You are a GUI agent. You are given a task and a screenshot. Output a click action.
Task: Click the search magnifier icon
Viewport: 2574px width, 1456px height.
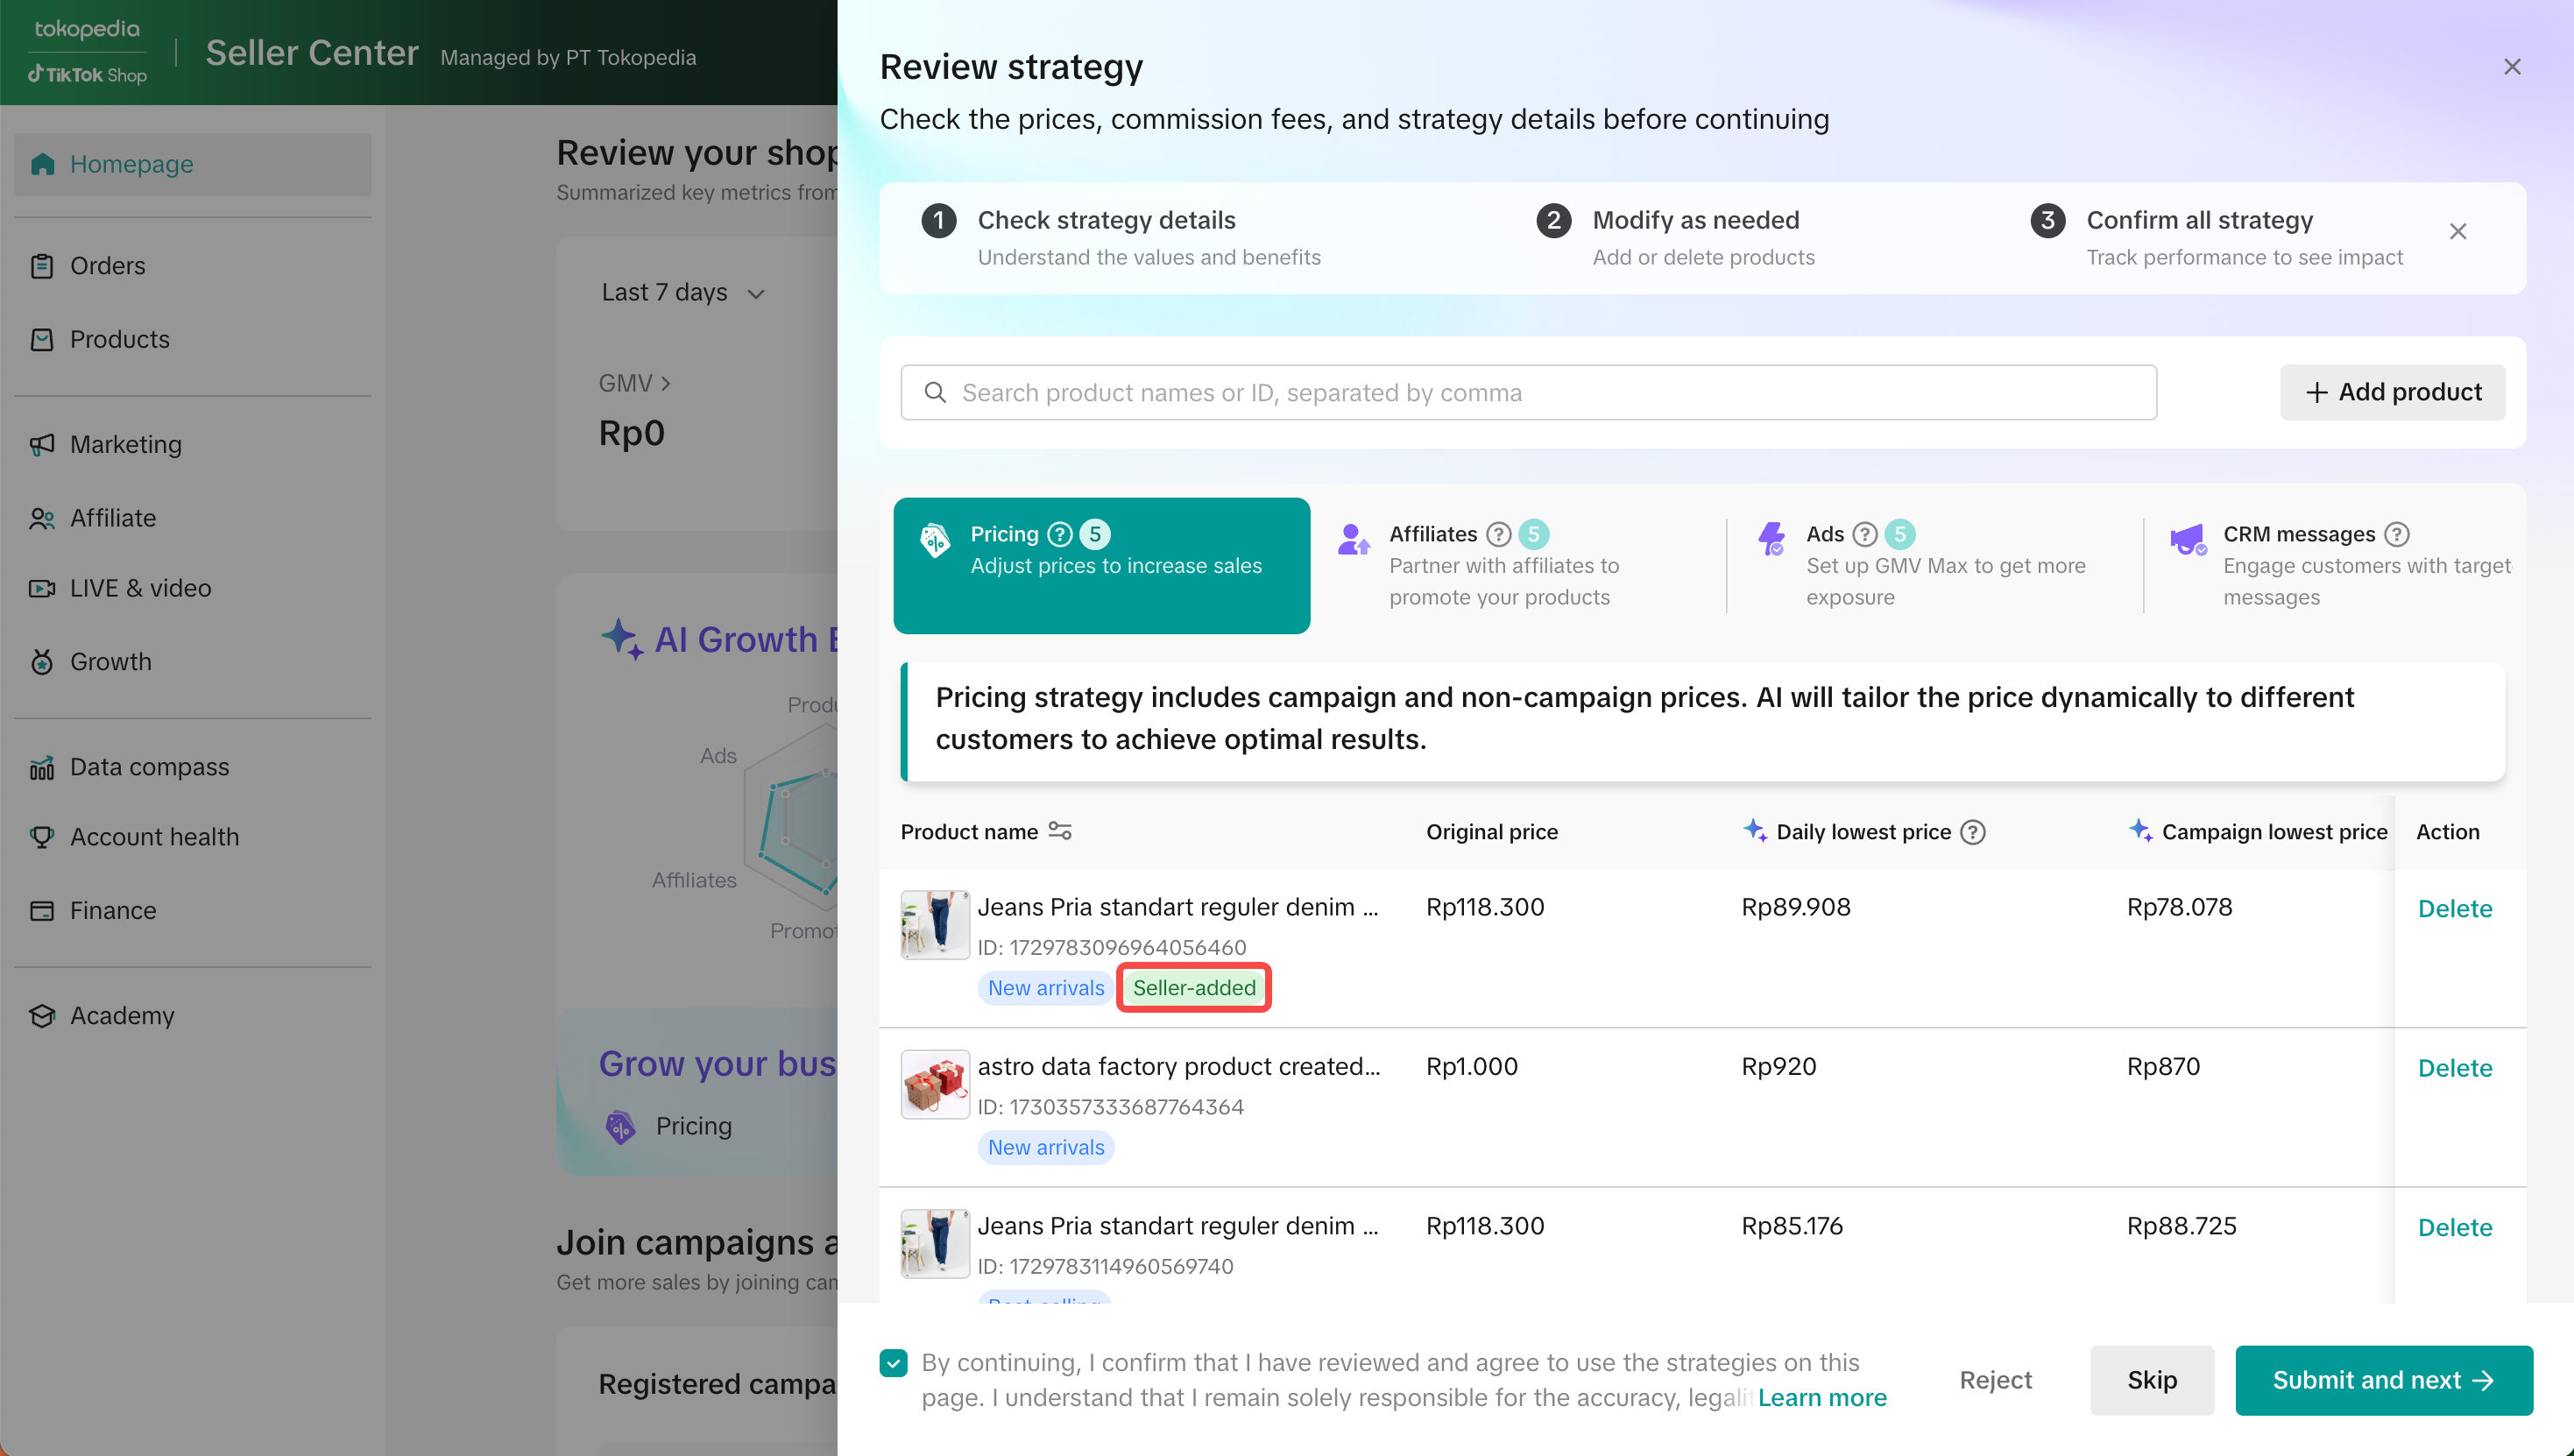pos(935,392)
